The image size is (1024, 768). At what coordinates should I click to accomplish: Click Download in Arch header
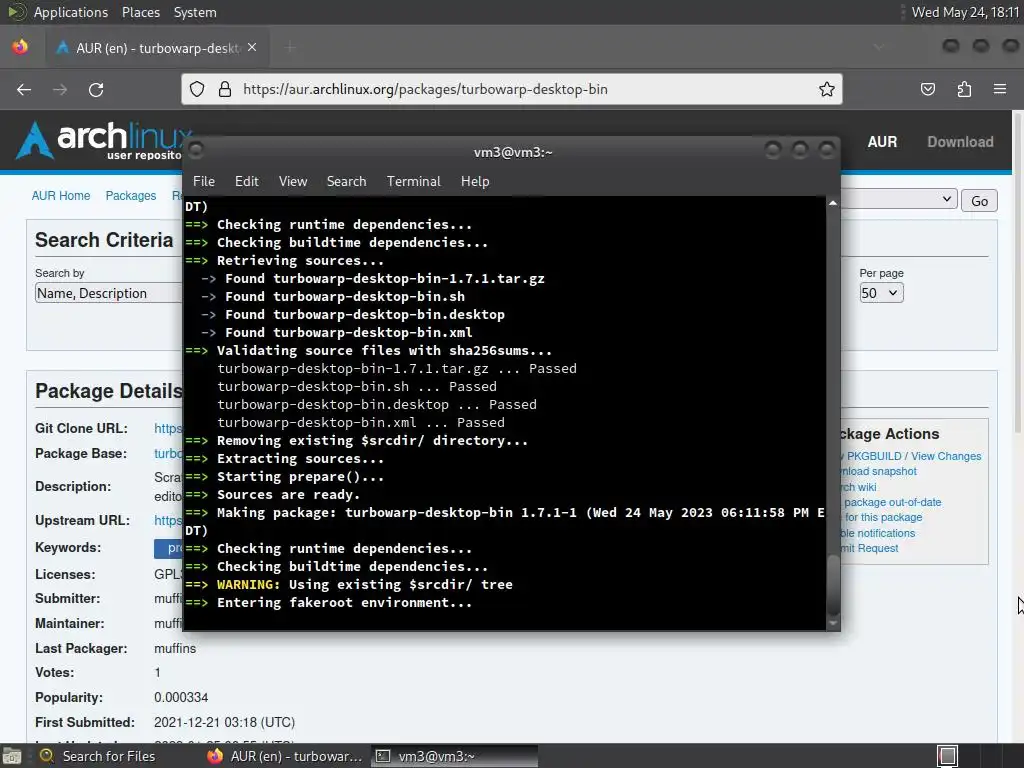coord(960,142)
